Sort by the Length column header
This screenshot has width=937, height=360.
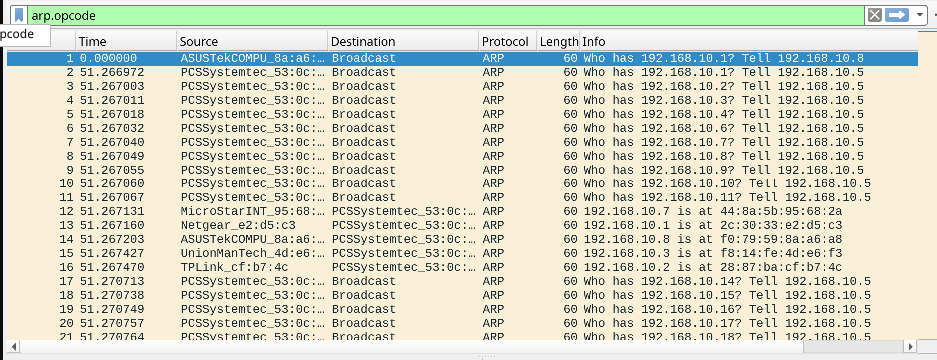tap(558, 42)
